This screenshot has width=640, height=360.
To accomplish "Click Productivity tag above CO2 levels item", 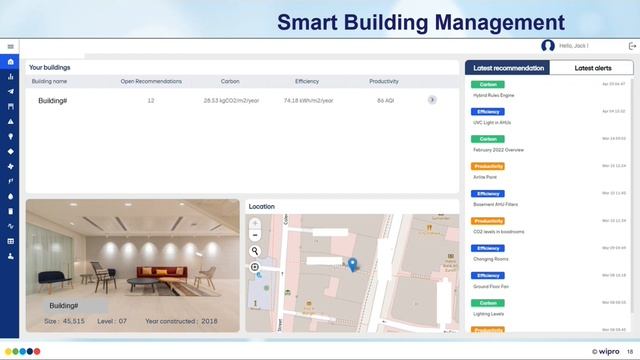I will point(488,221).
